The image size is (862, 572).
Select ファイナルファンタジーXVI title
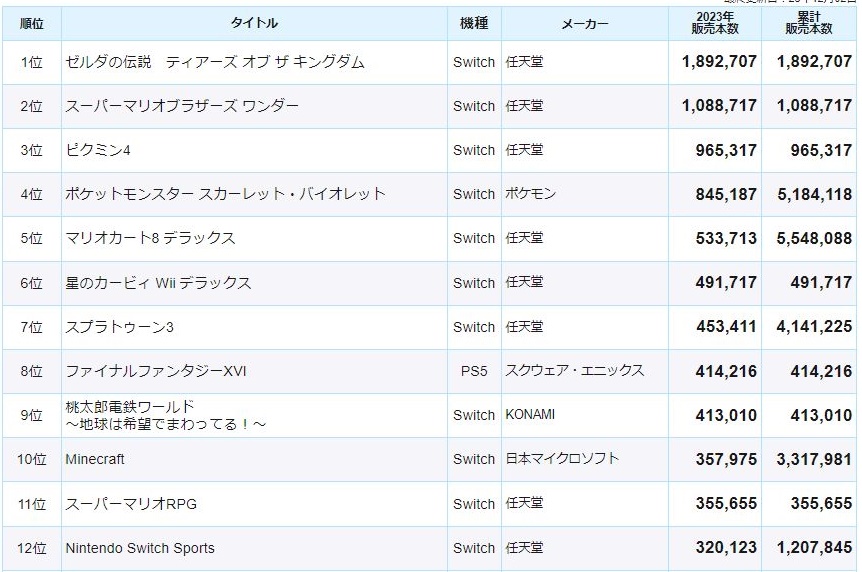156,371
